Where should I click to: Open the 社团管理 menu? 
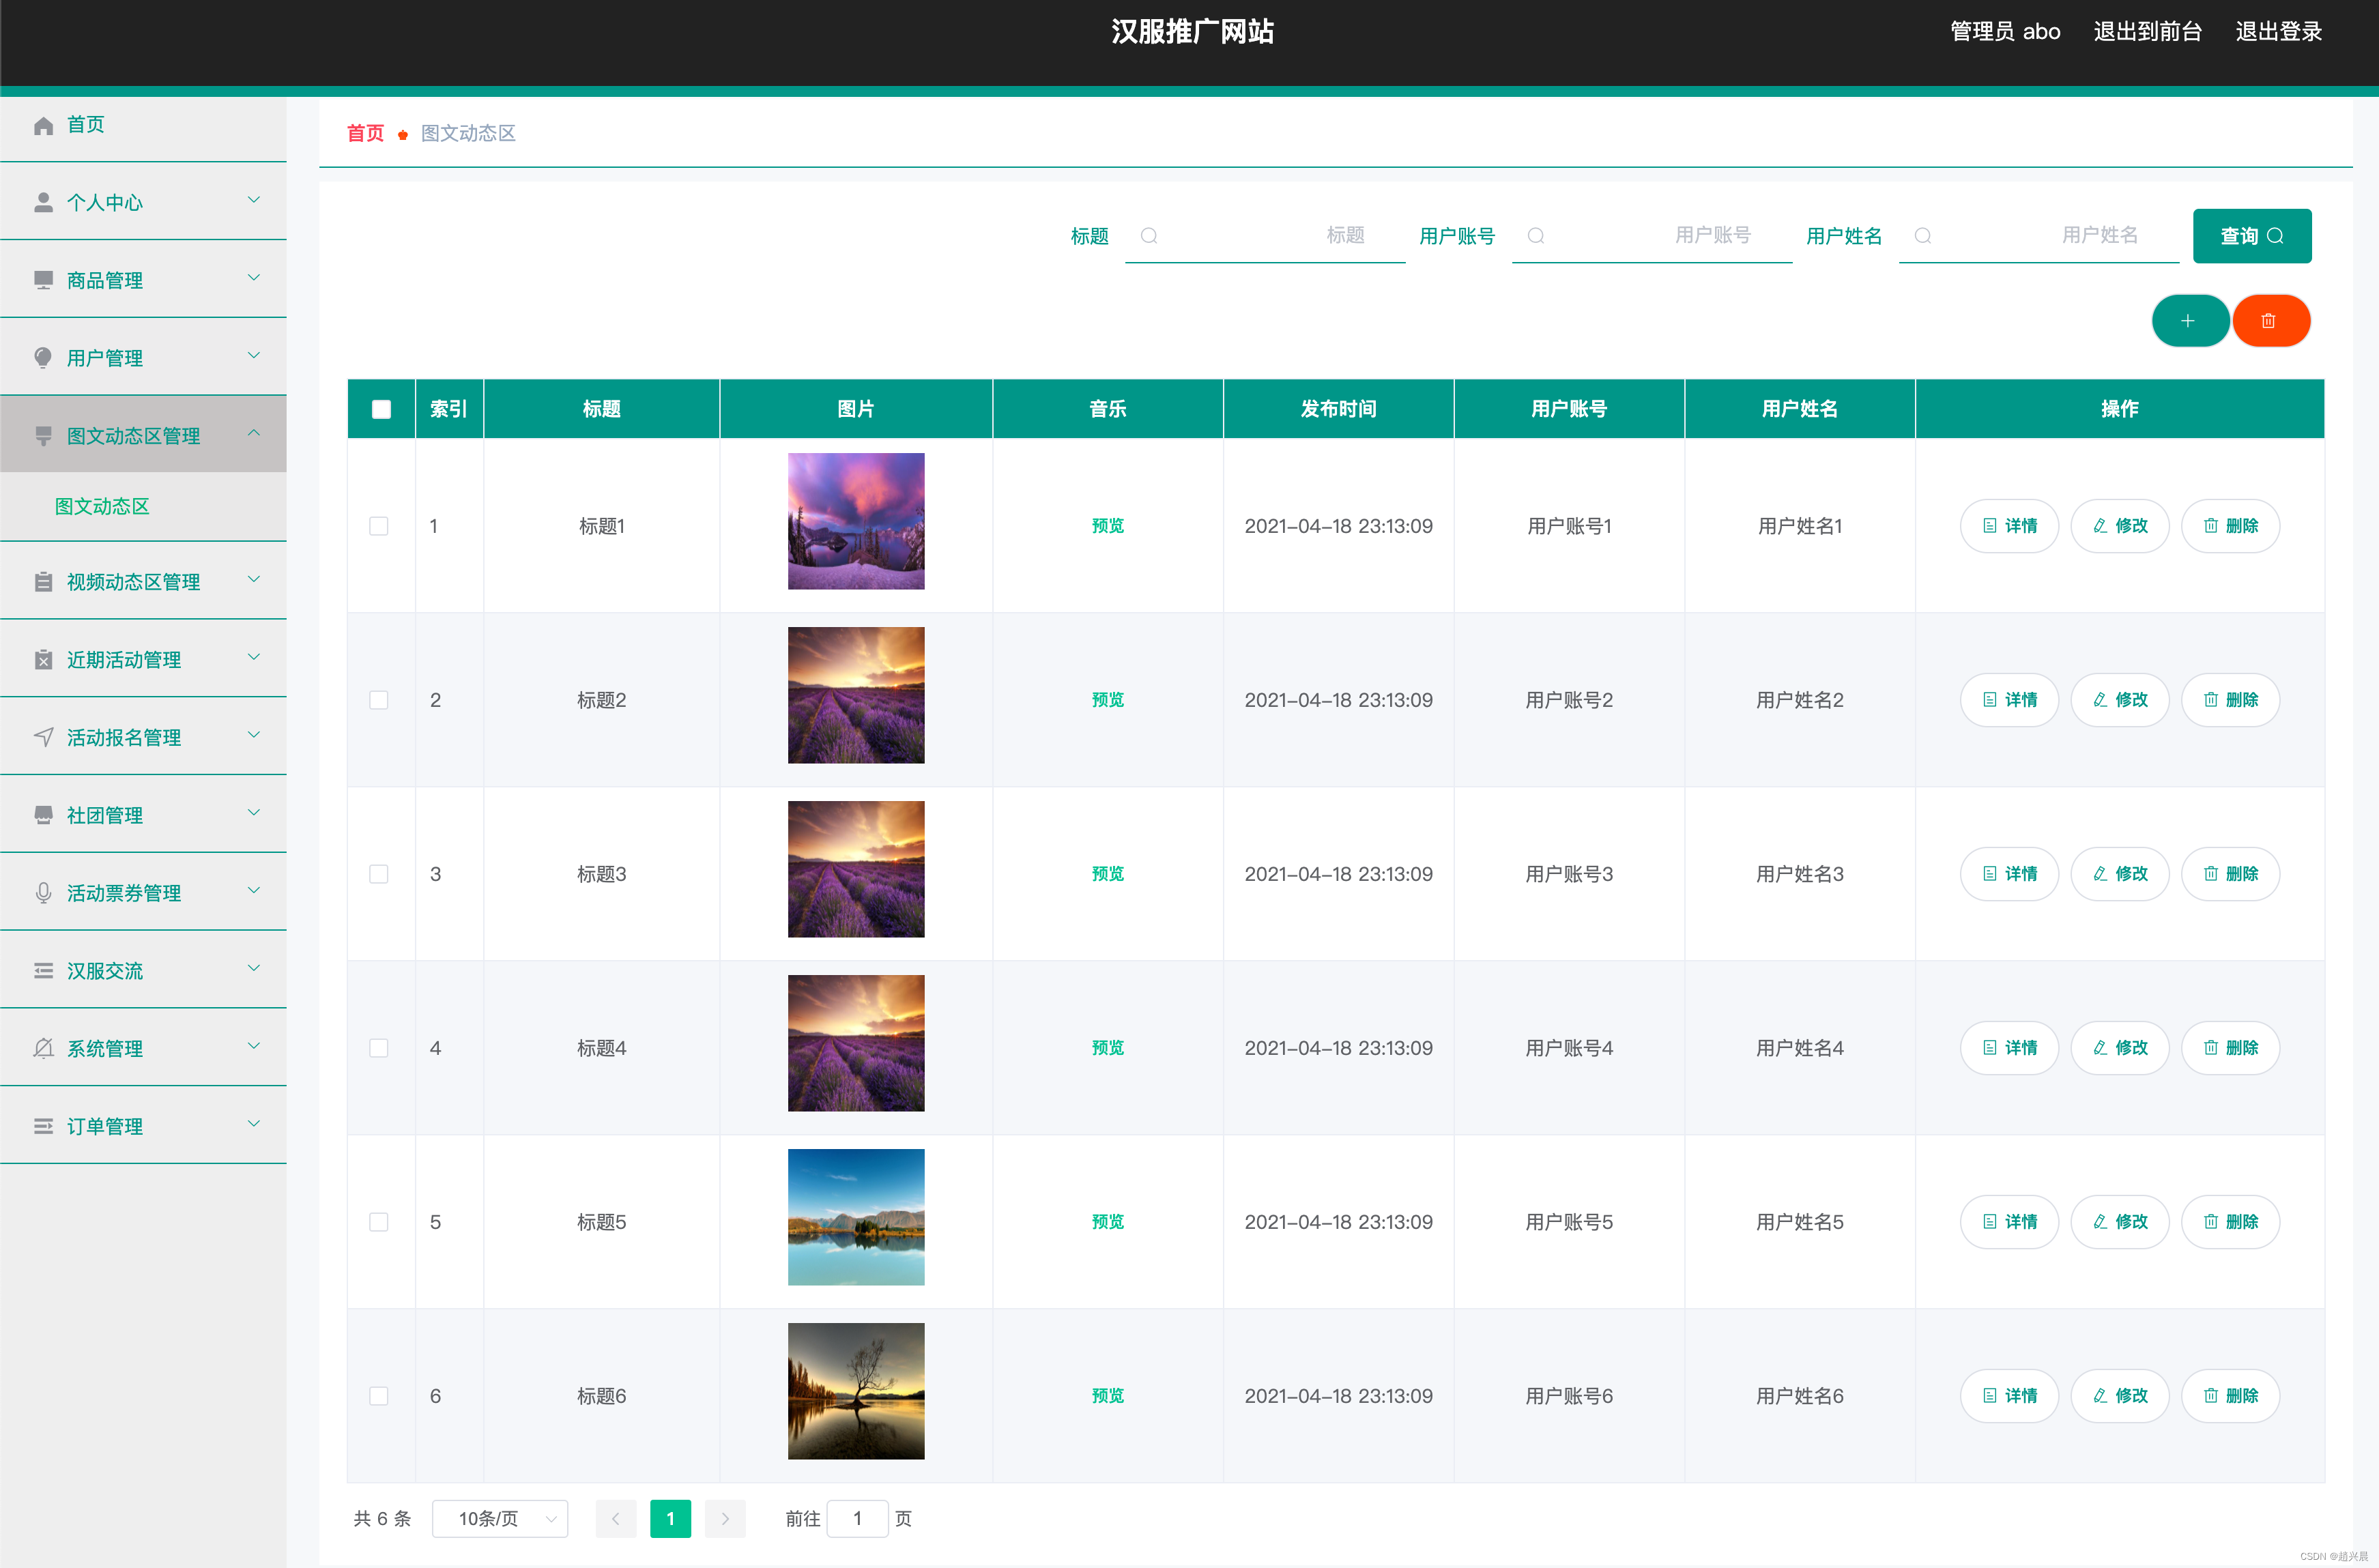143,815
